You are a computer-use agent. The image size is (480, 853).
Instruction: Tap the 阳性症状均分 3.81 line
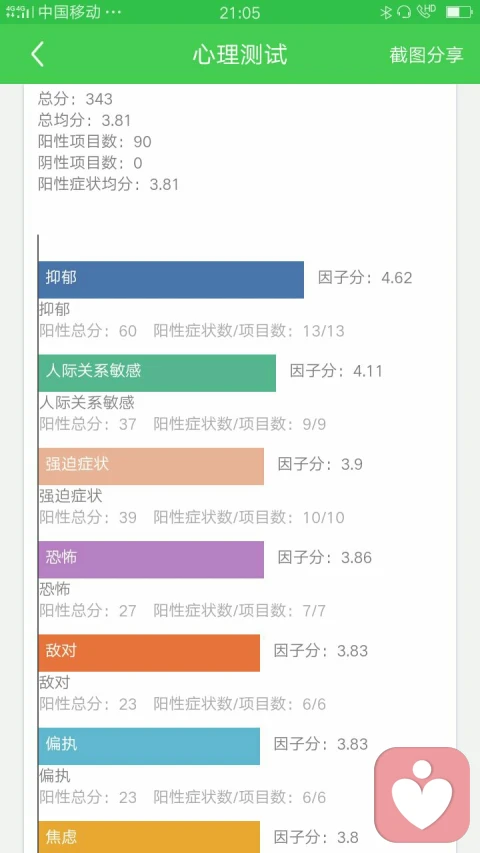tap(108, 184)
